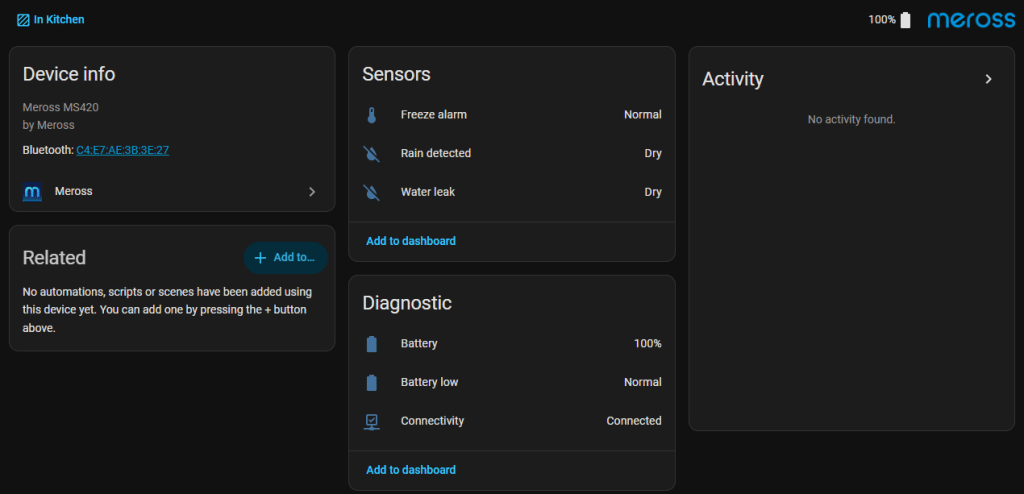Open the Water leak sensor entry
The height and width of the screenshot is (494, 1024).
click(512, 192)
